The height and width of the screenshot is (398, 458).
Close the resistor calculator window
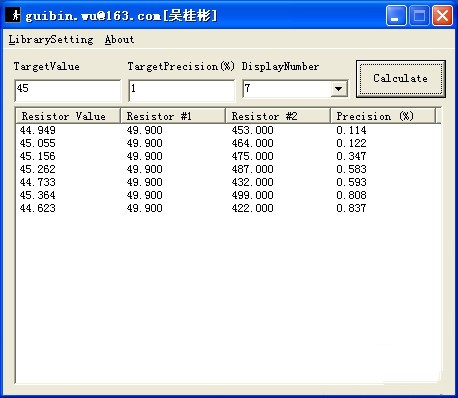point(442,15)
